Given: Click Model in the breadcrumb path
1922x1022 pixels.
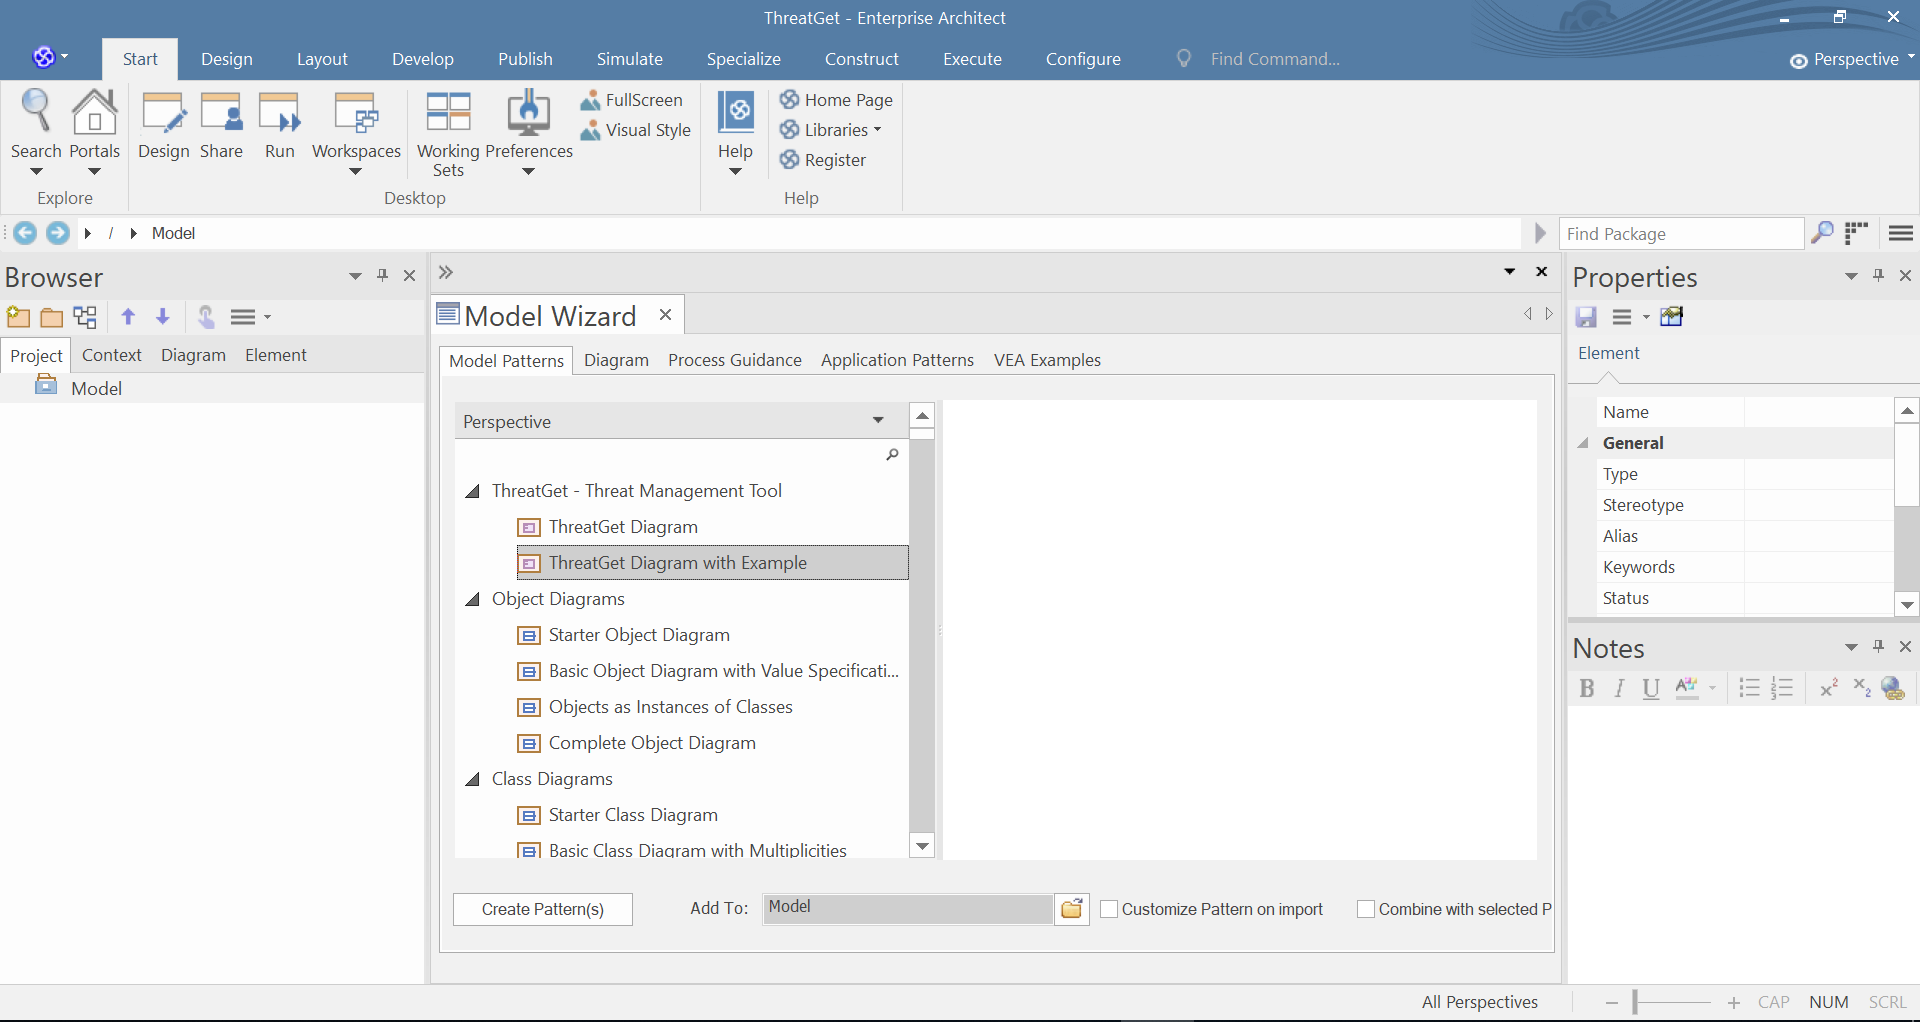Looking at the screenshot, I should [173, 233].
